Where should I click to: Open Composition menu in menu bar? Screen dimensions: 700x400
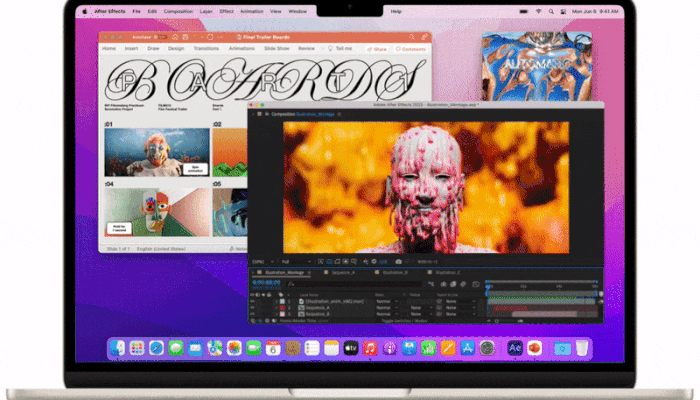(178, 12)
